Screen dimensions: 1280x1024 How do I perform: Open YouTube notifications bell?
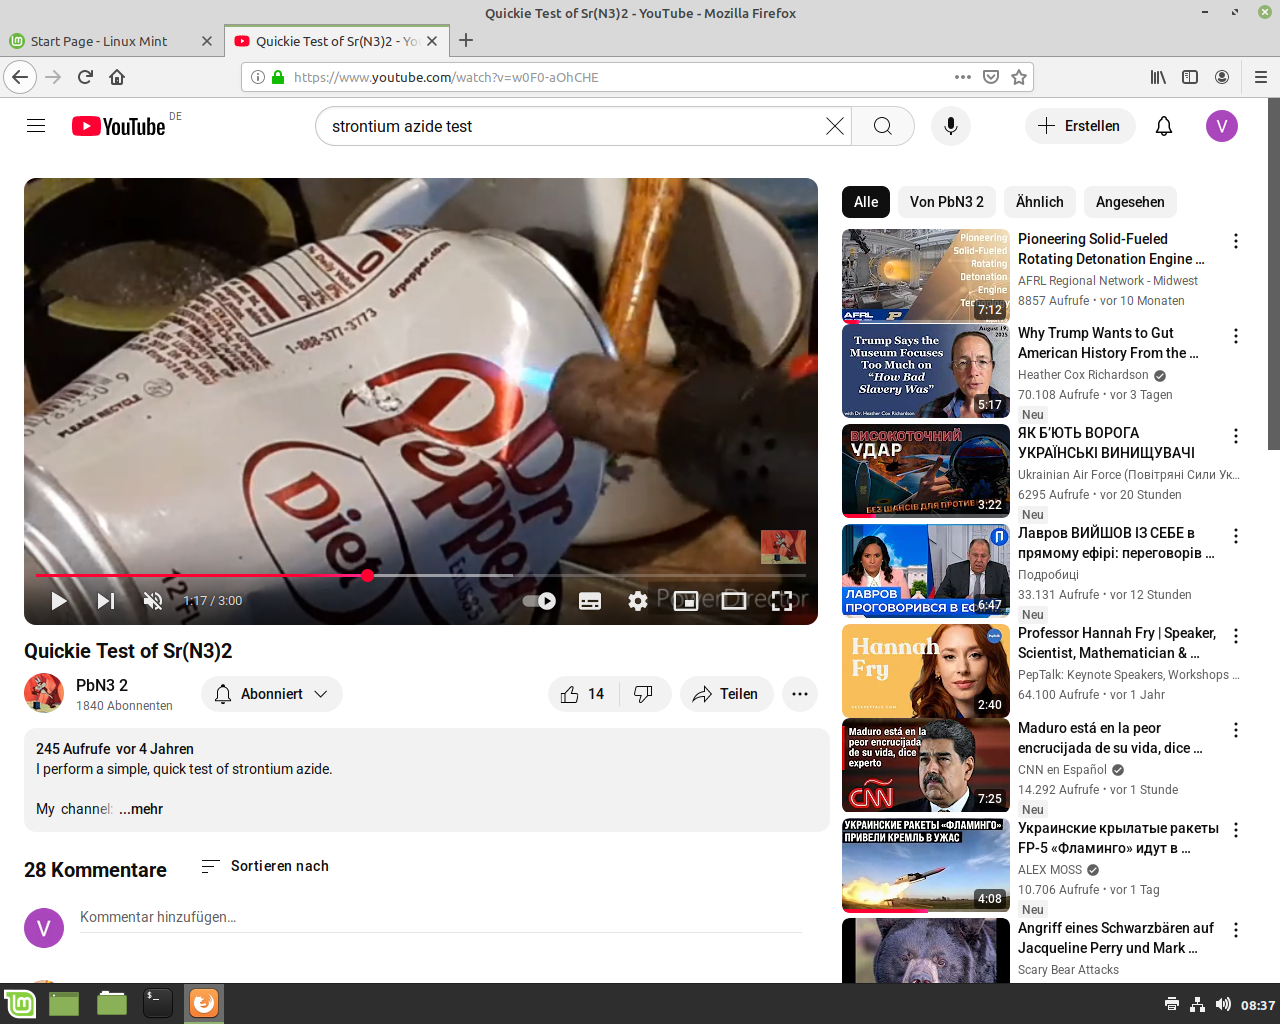(x=1164, y=126)
